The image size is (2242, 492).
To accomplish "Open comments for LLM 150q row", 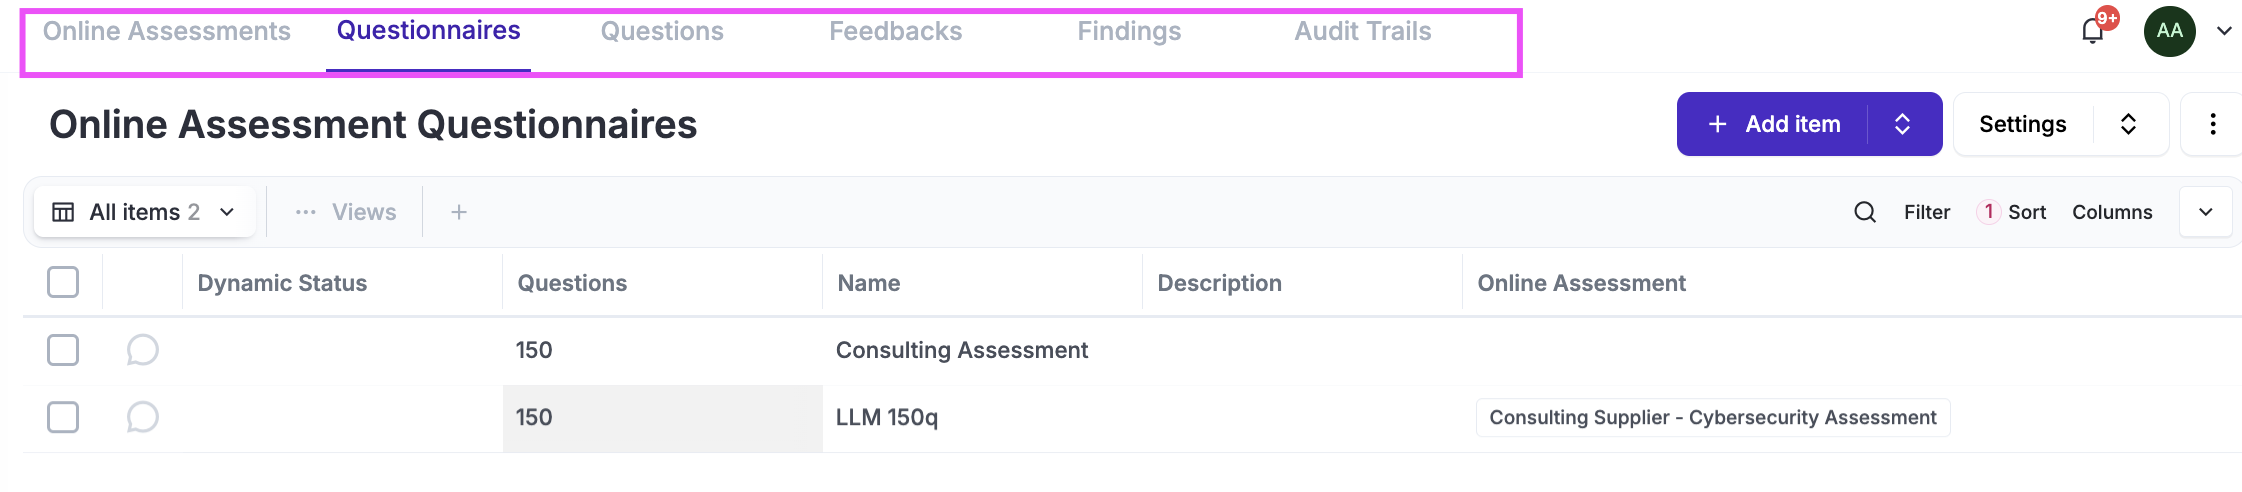I will [x=142, y=417].
